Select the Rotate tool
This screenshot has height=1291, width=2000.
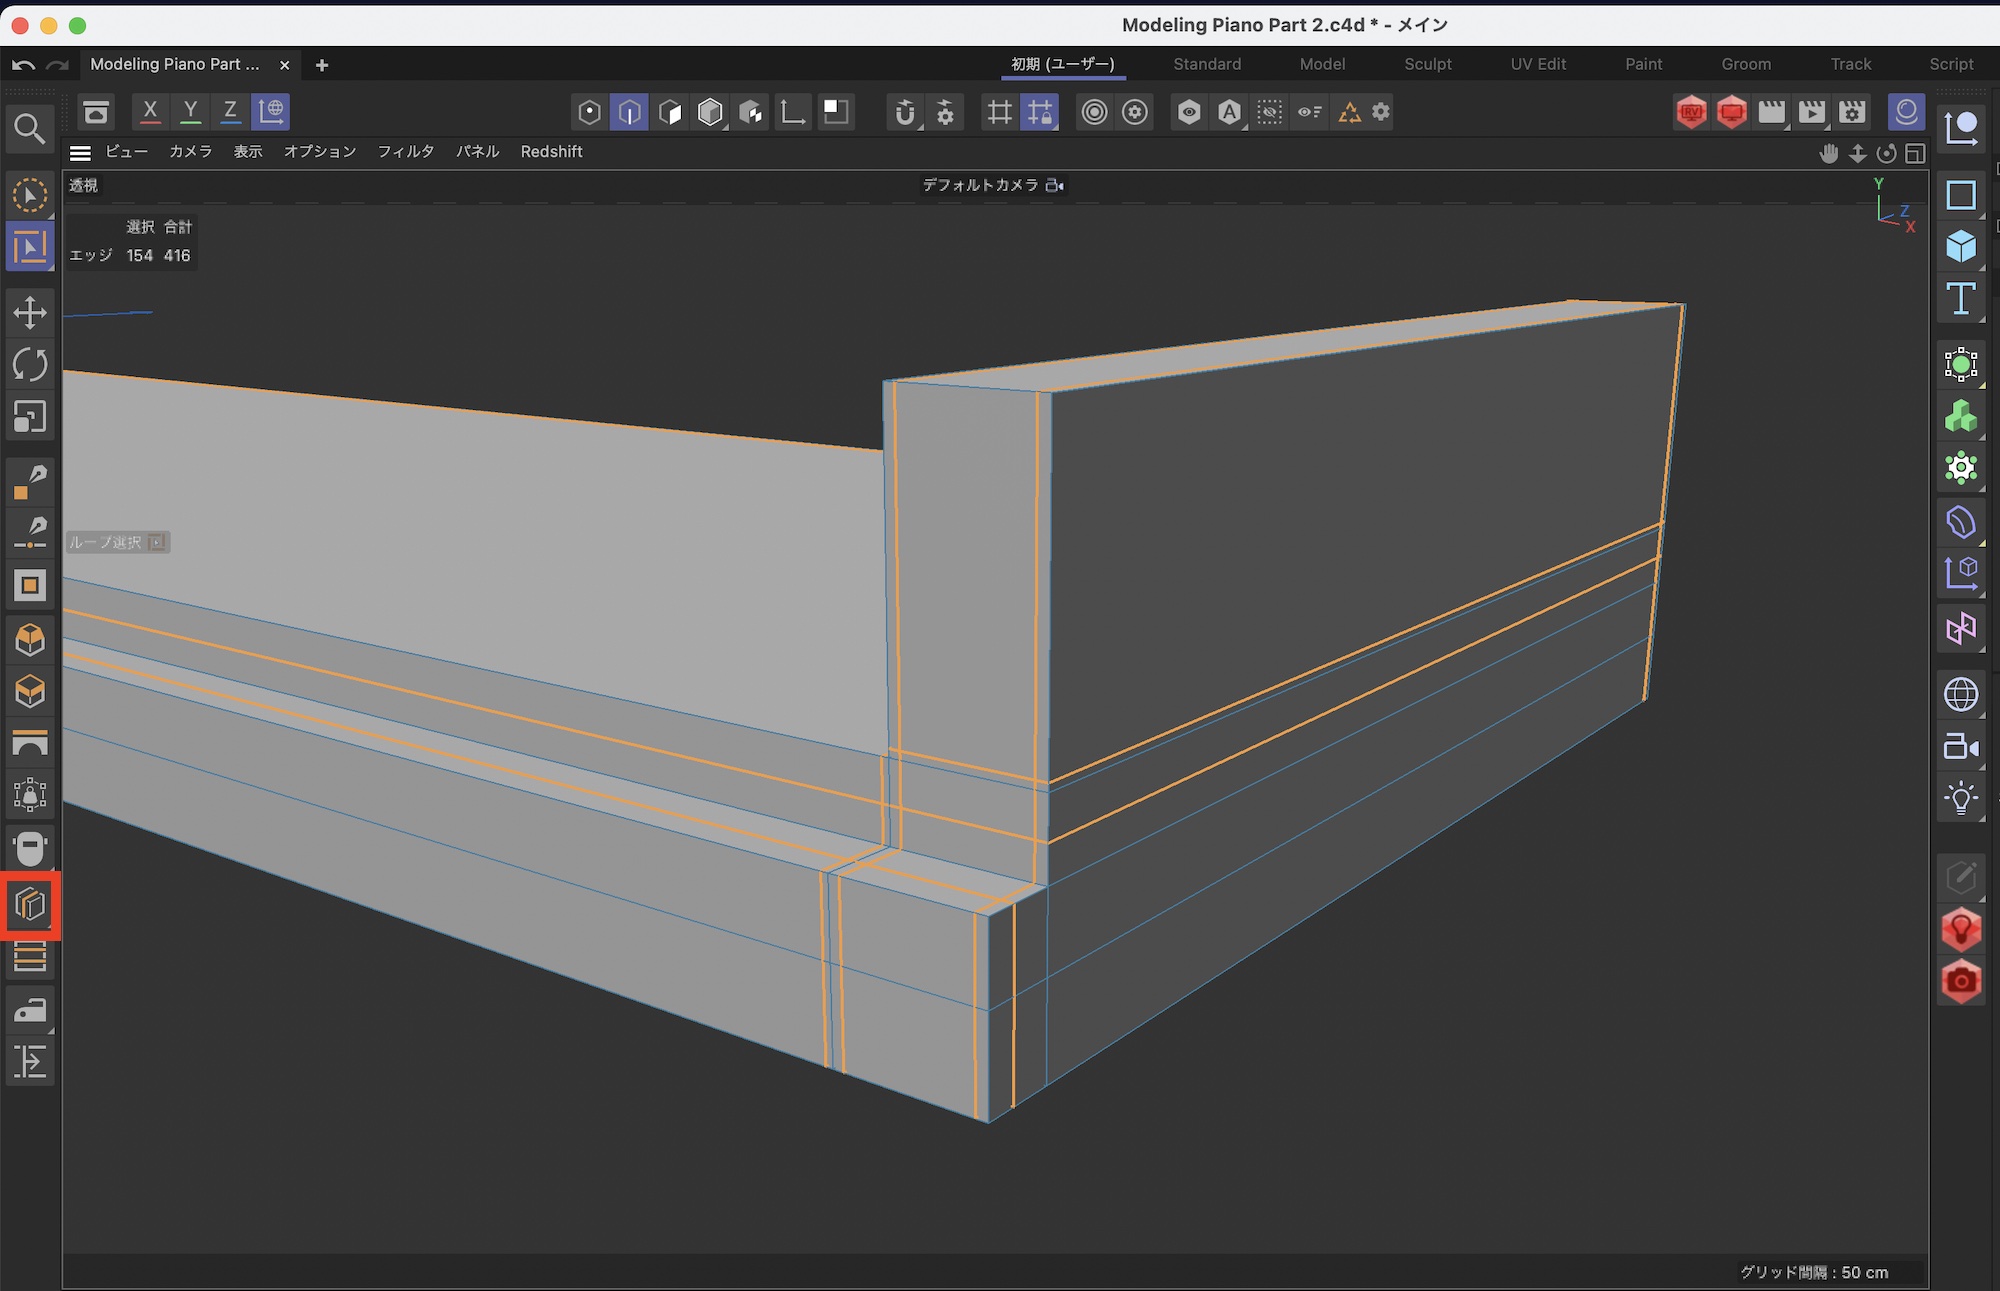[30, 365]
